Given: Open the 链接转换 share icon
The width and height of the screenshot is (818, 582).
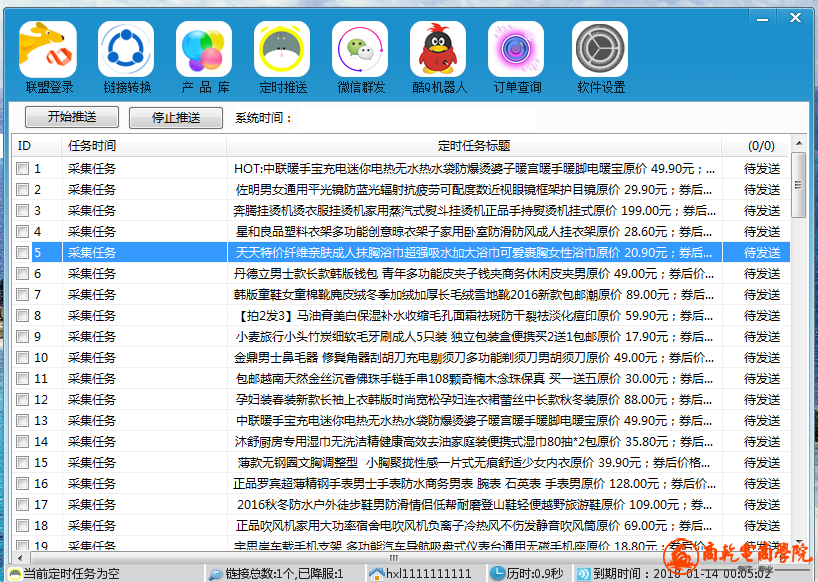Looking at the screenshot, I should 126,50.
